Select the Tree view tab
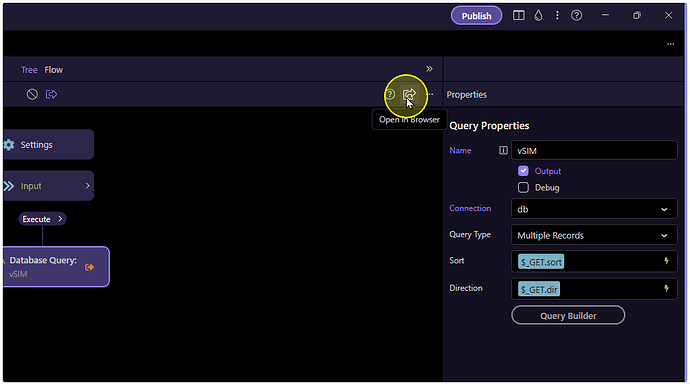690x384 pixels. (x=29, y=70)
